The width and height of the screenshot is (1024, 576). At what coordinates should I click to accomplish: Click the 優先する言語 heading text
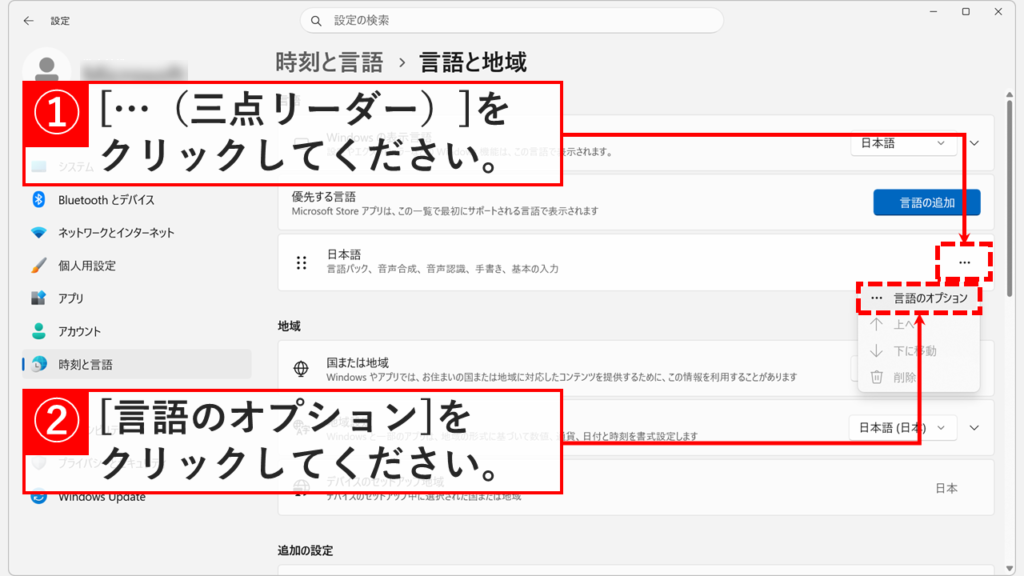pos(324,197)
